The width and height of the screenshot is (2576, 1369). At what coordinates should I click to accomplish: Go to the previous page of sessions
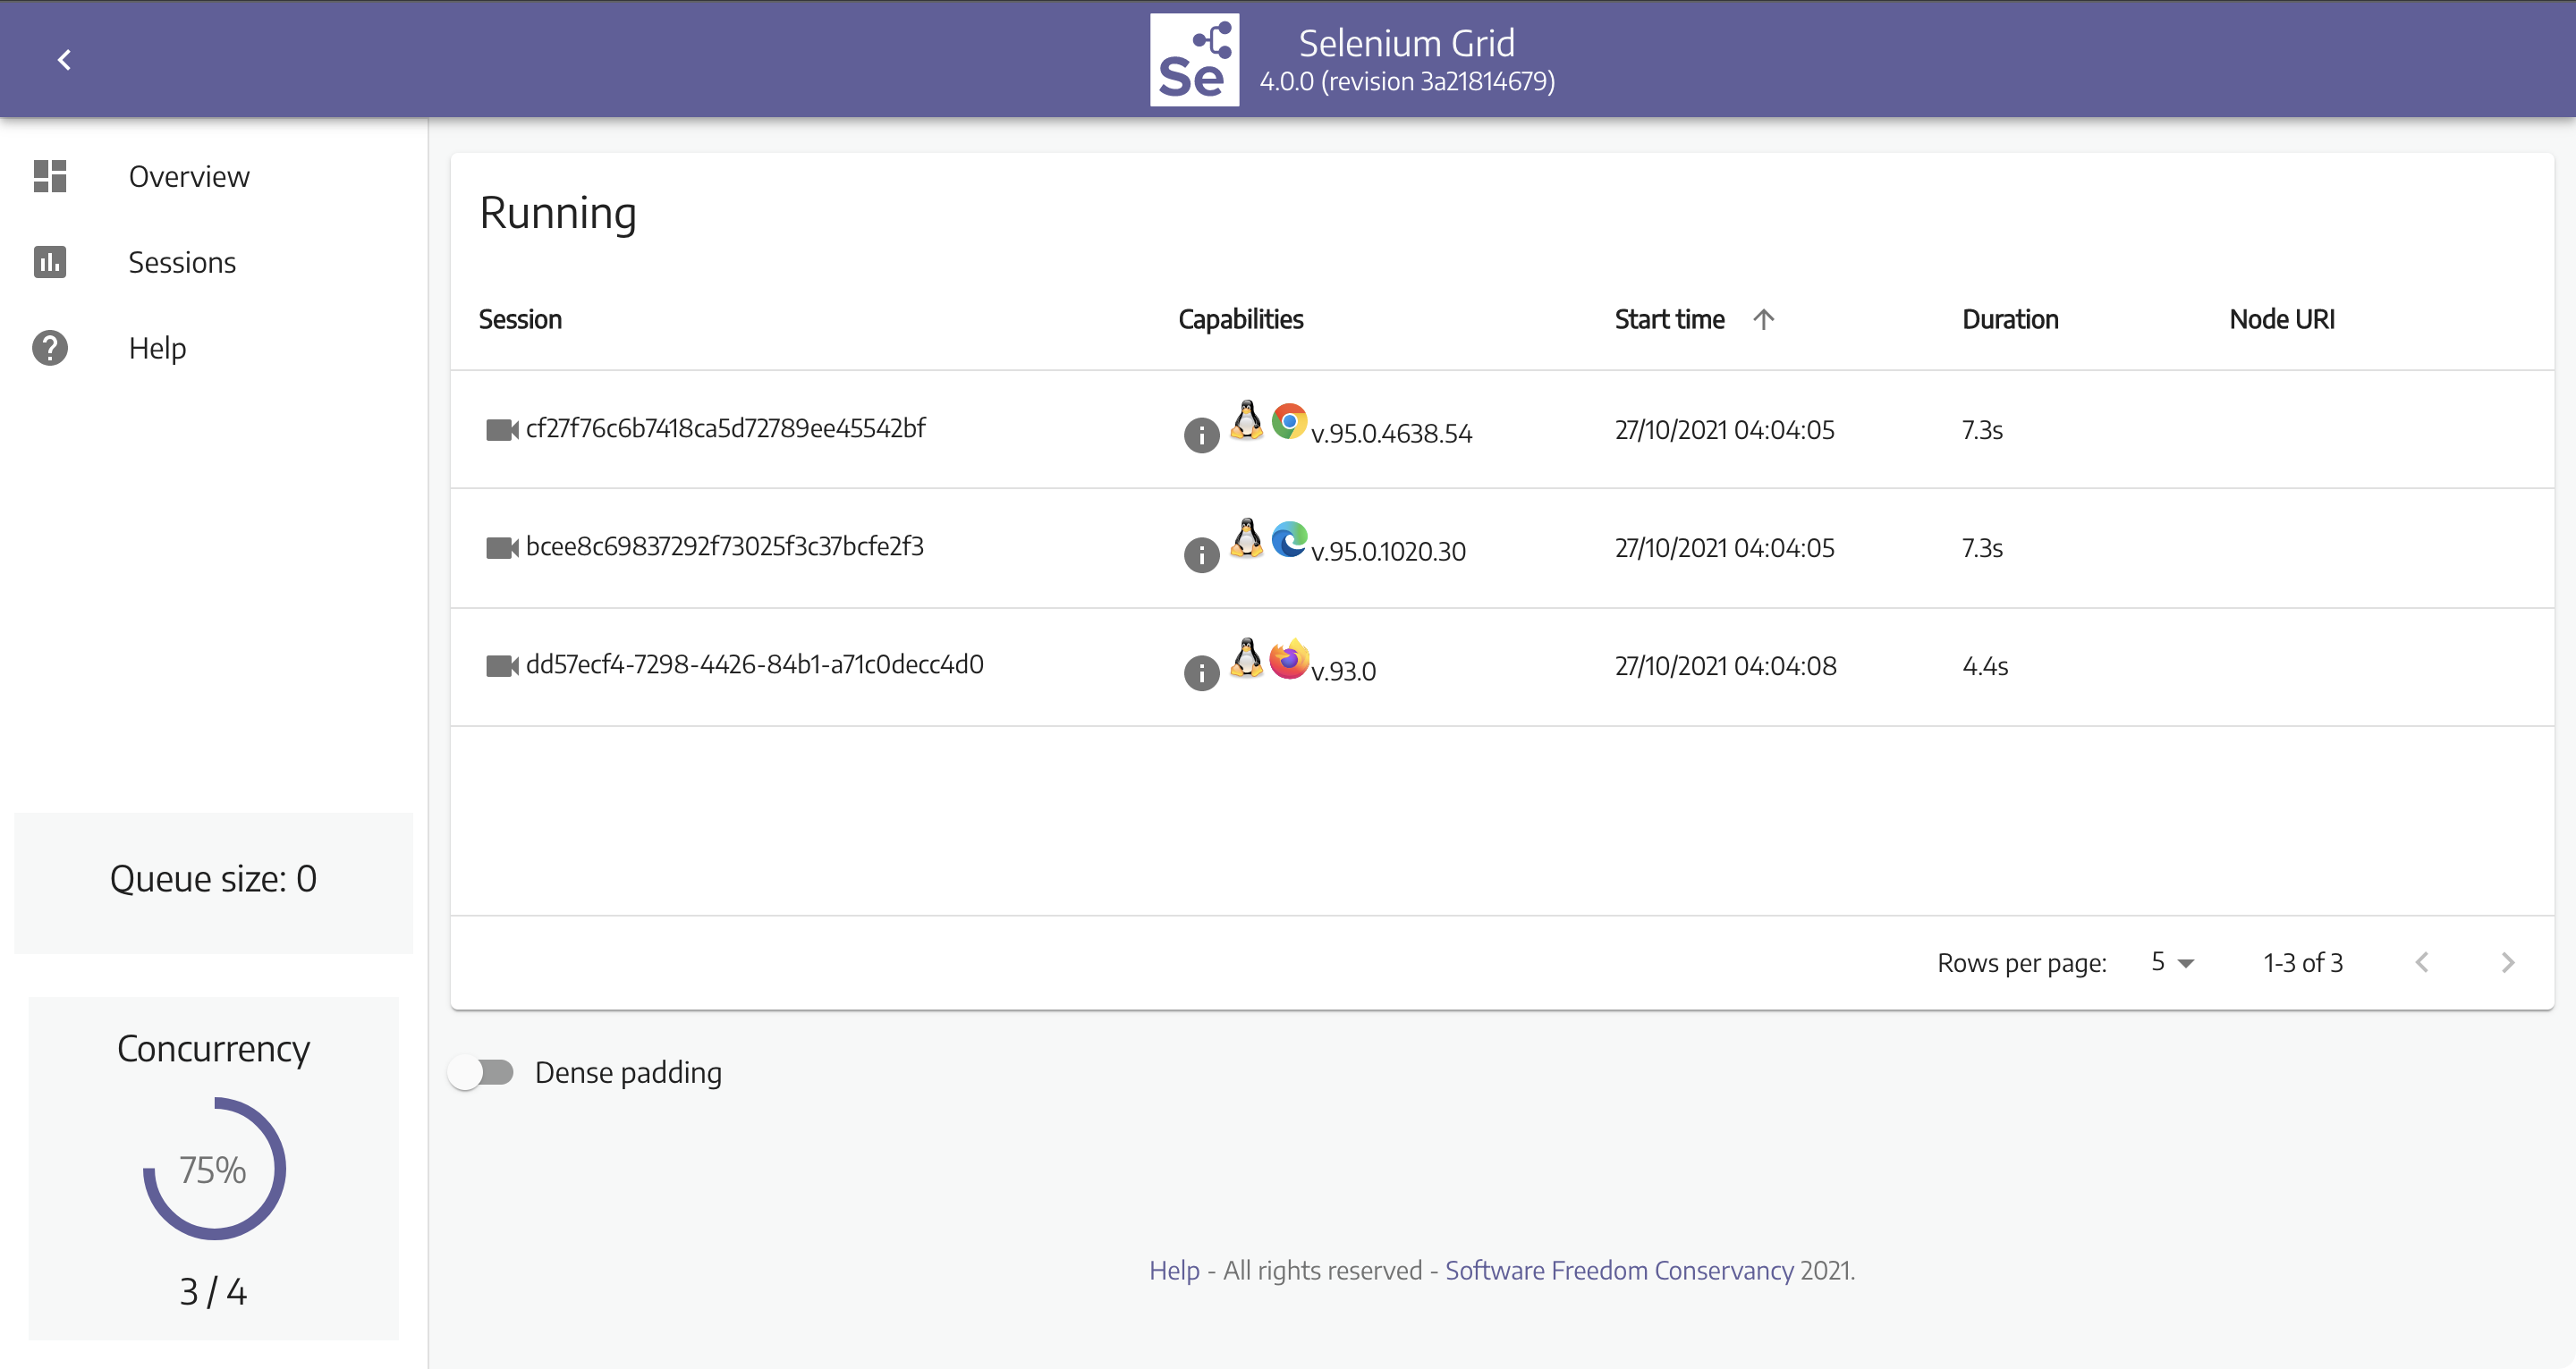(x=2421, y=962)
